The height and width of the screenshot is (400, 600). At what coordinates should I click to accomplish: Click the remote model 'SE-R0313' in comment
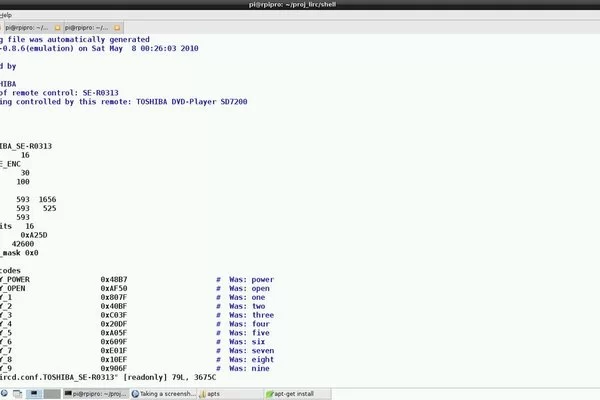click(101, 93)
